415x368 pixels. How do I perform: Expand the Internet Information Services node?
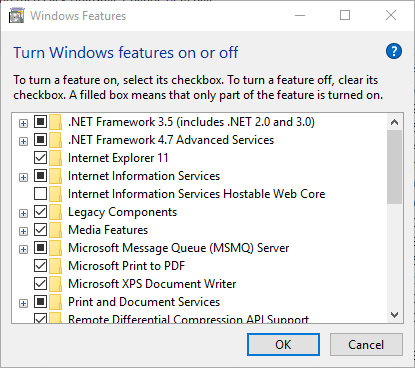click(23, 177)
